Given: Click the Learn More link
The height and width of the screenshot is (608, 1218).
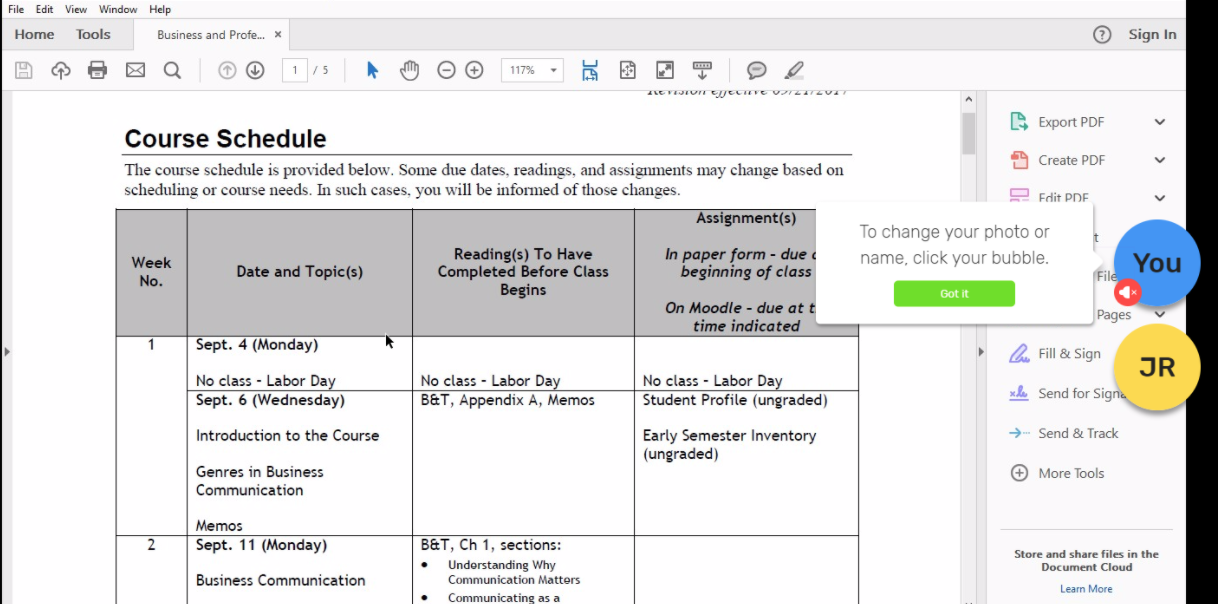Looking at the screenshot, I should coord(1086,589).
